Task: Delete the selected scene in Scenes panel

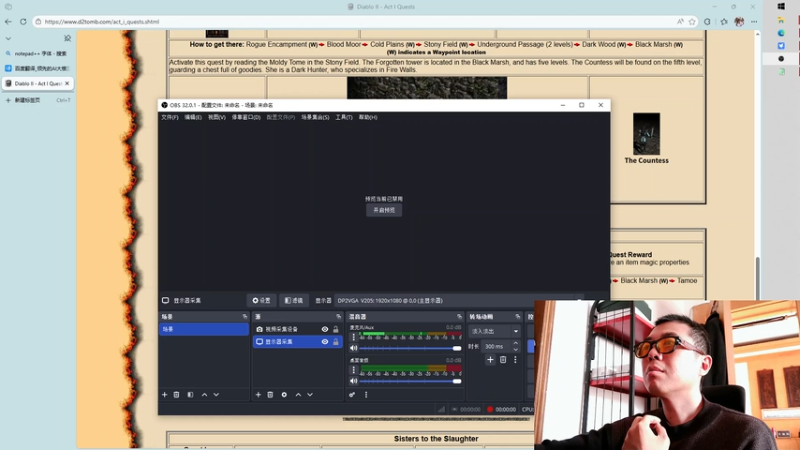Action: (177, 394)
